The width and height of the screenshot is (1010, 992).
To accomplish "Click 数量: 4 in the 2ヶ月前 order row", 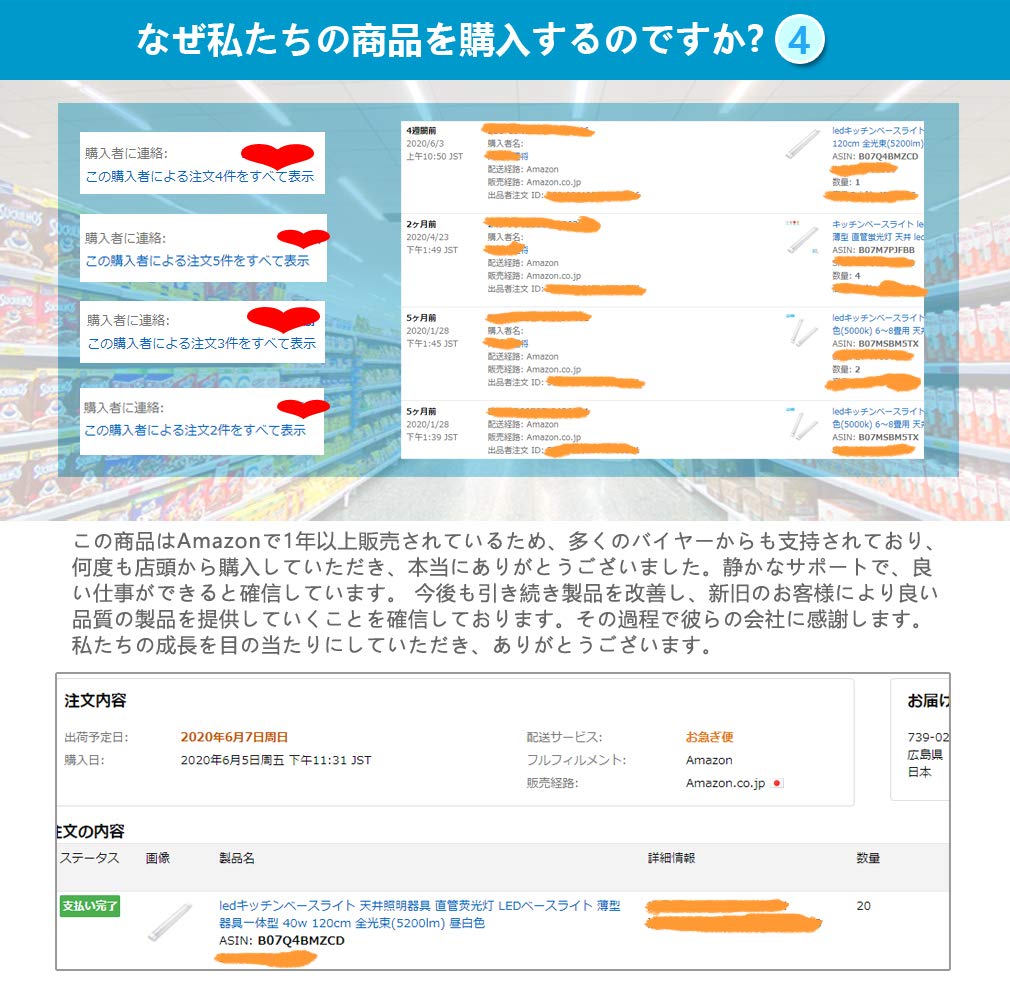I will pyautogui.click(x=846, y=276).
